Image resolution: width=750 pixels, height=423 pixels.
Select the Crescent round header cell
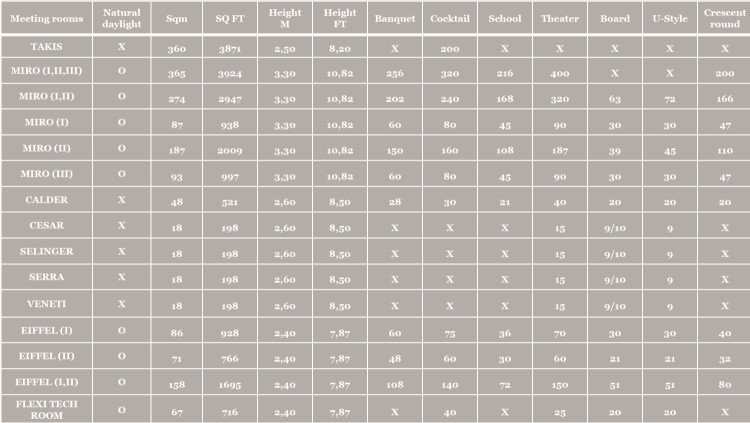coord(724,18)
